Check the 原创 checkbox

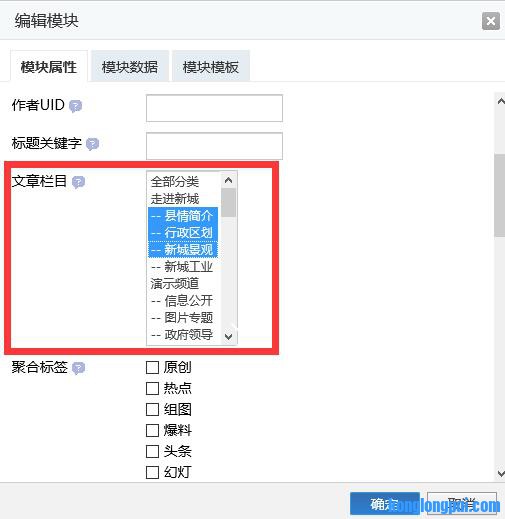coord(152,368)
